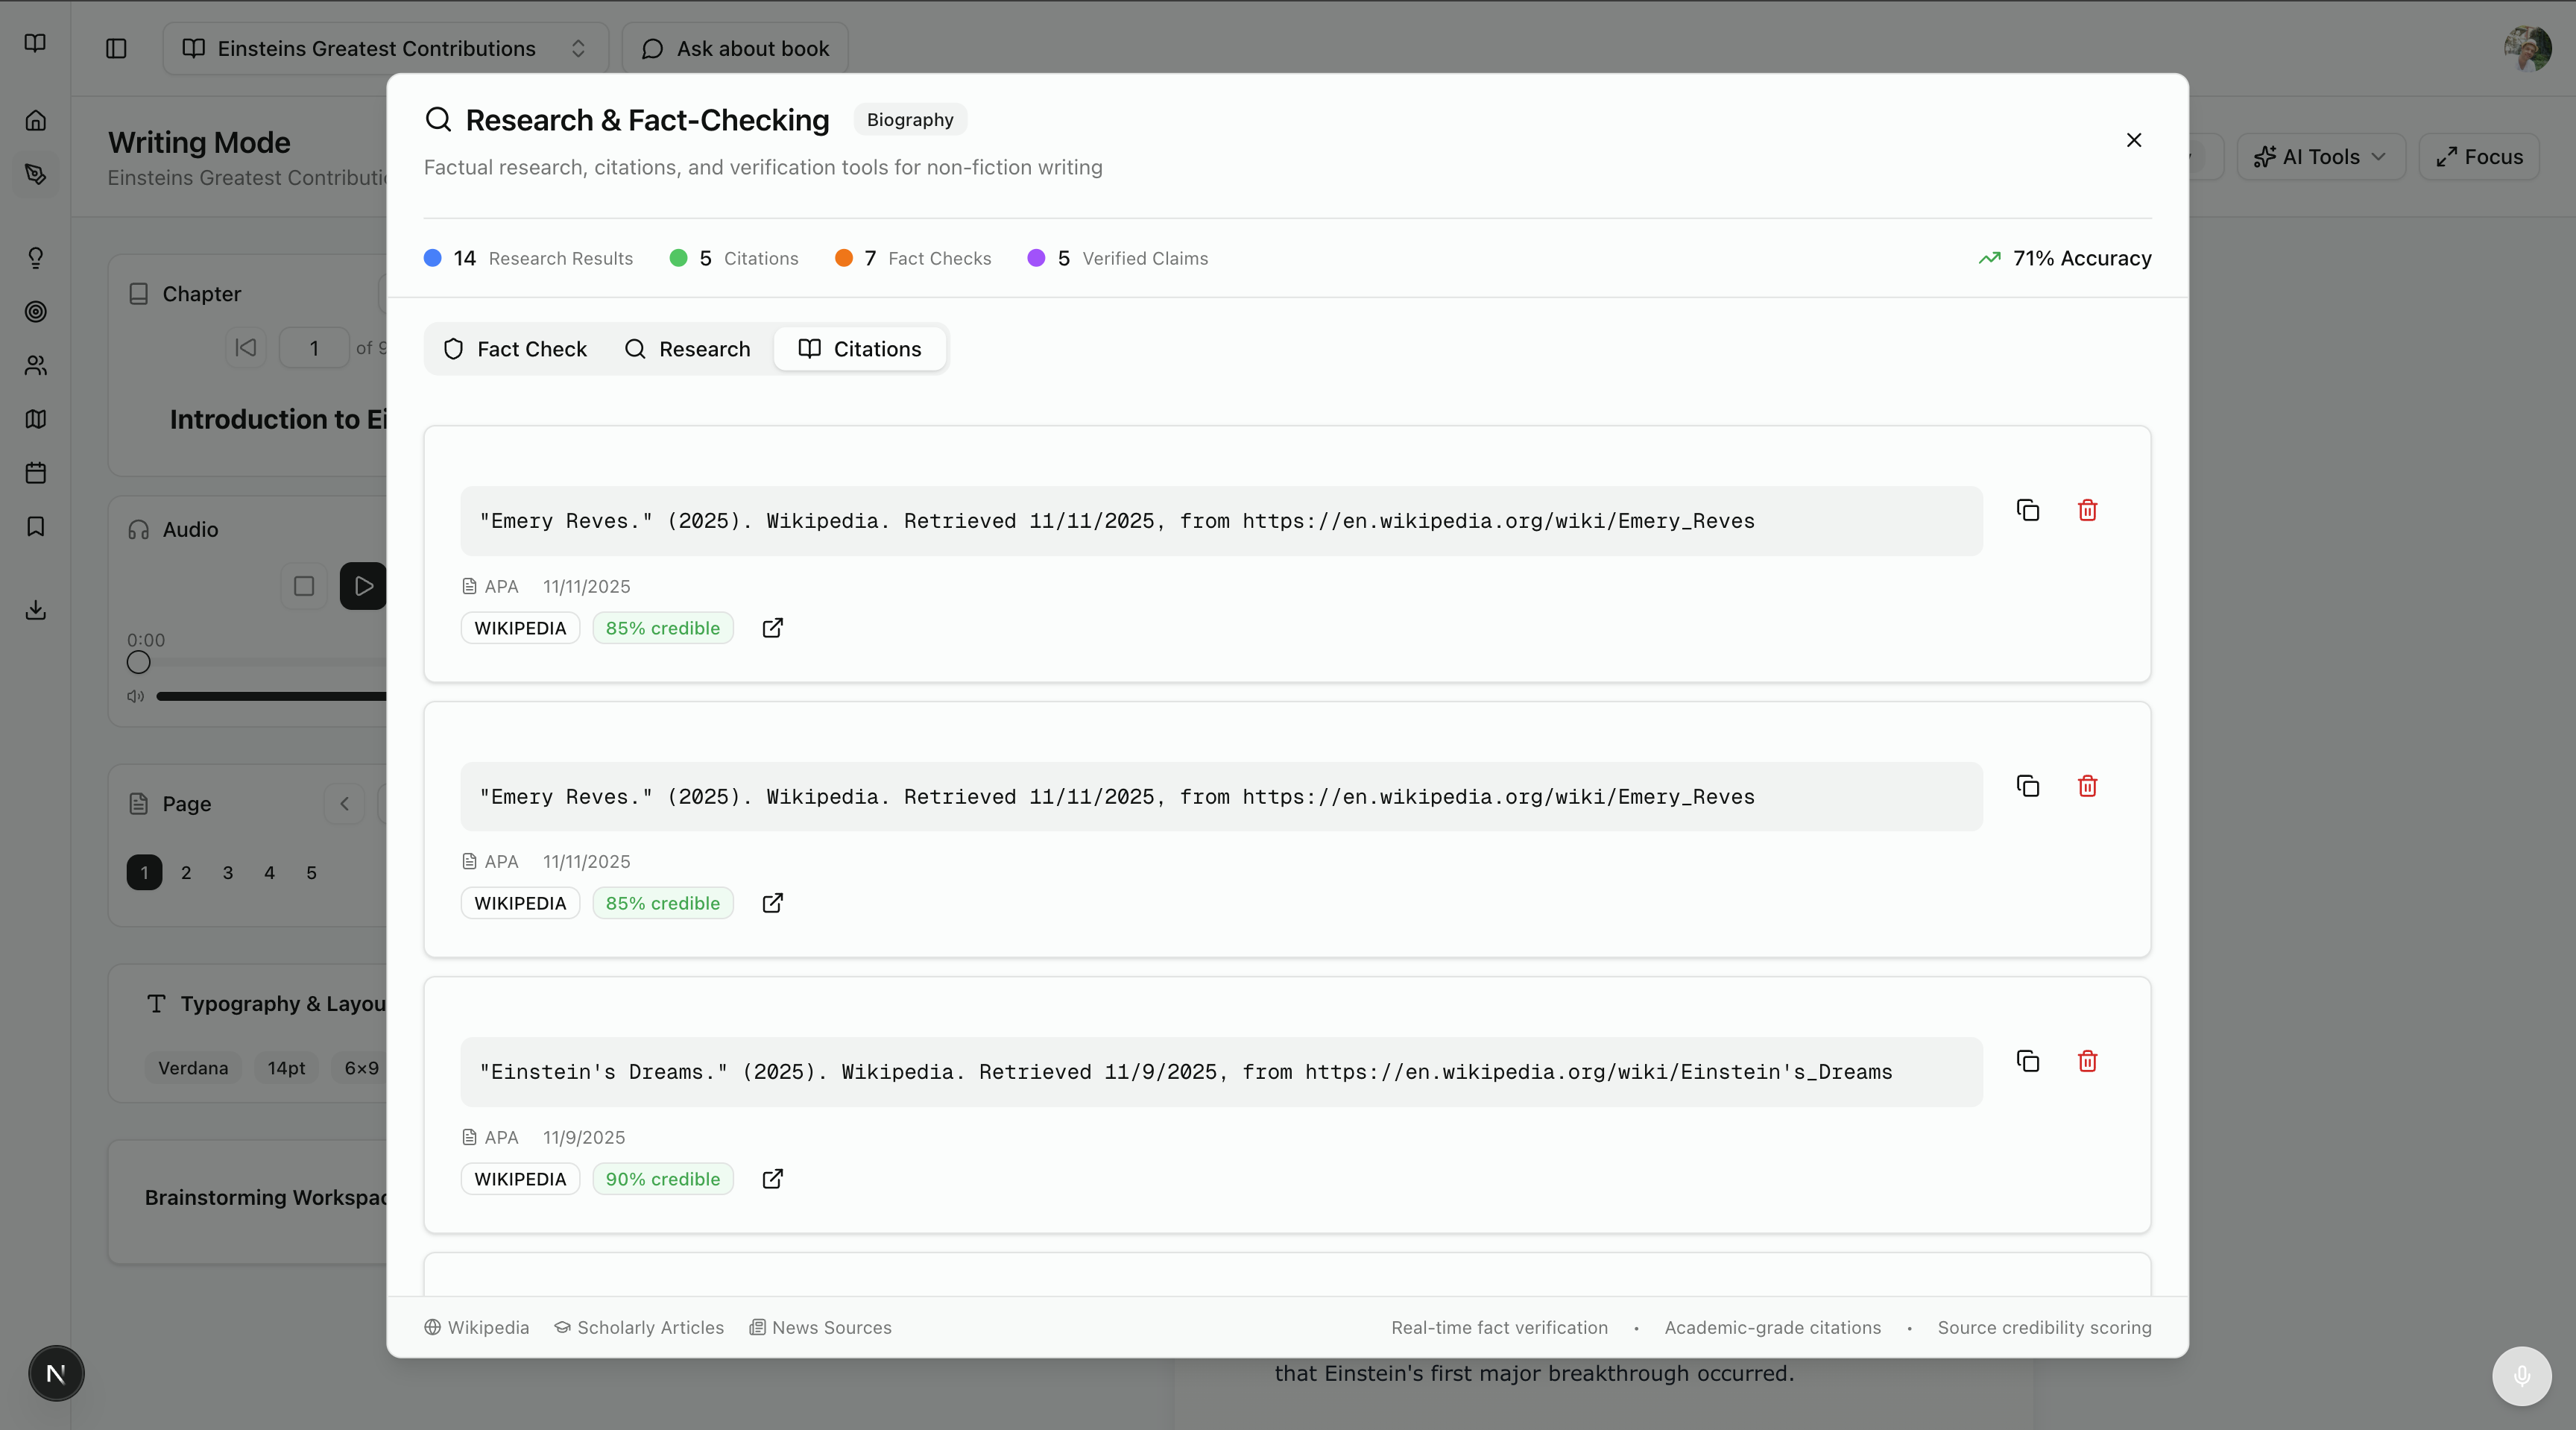2576x1430 pixels.
Task: Open the lightbulb ideas panel
Action: (36, 258)
